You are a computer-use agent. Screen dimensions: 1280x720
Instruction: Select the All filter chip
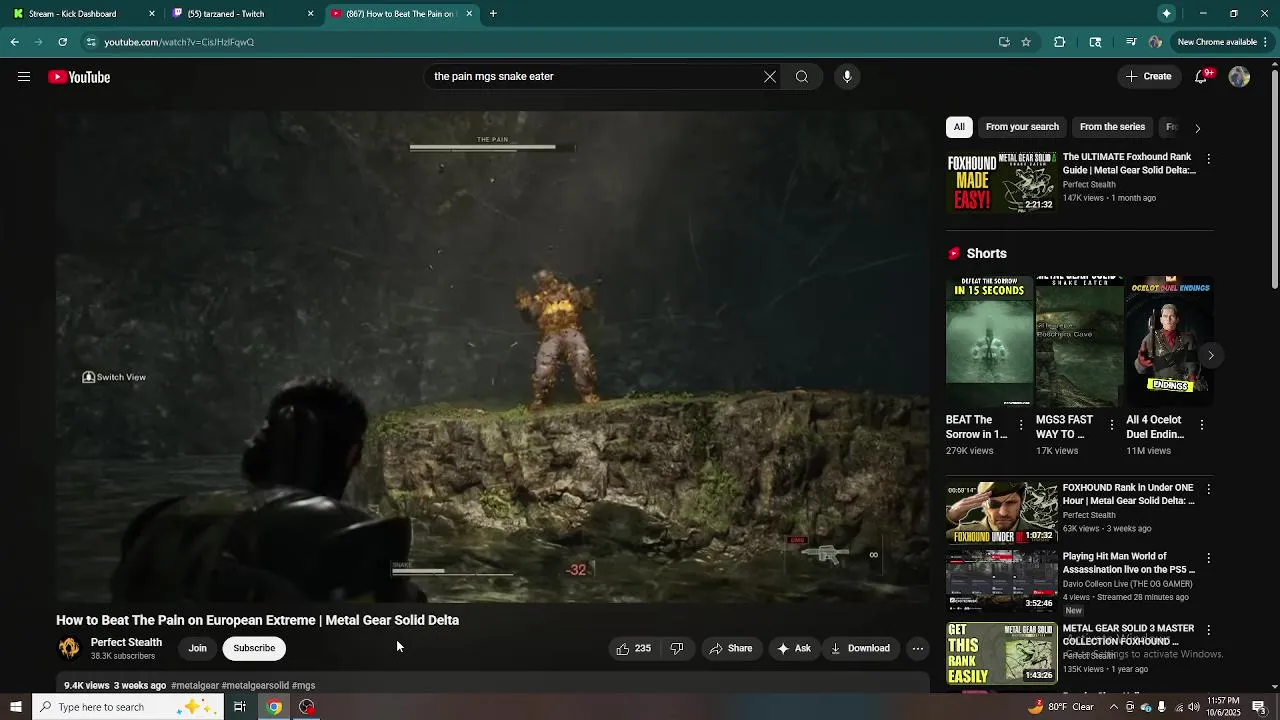point(959,127)
